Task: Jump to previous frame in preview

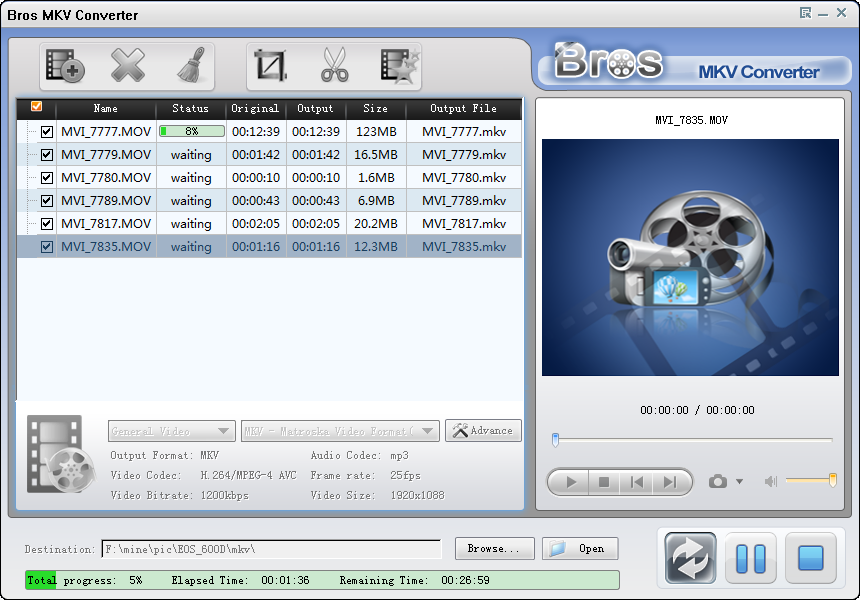Action: [636, 482]
